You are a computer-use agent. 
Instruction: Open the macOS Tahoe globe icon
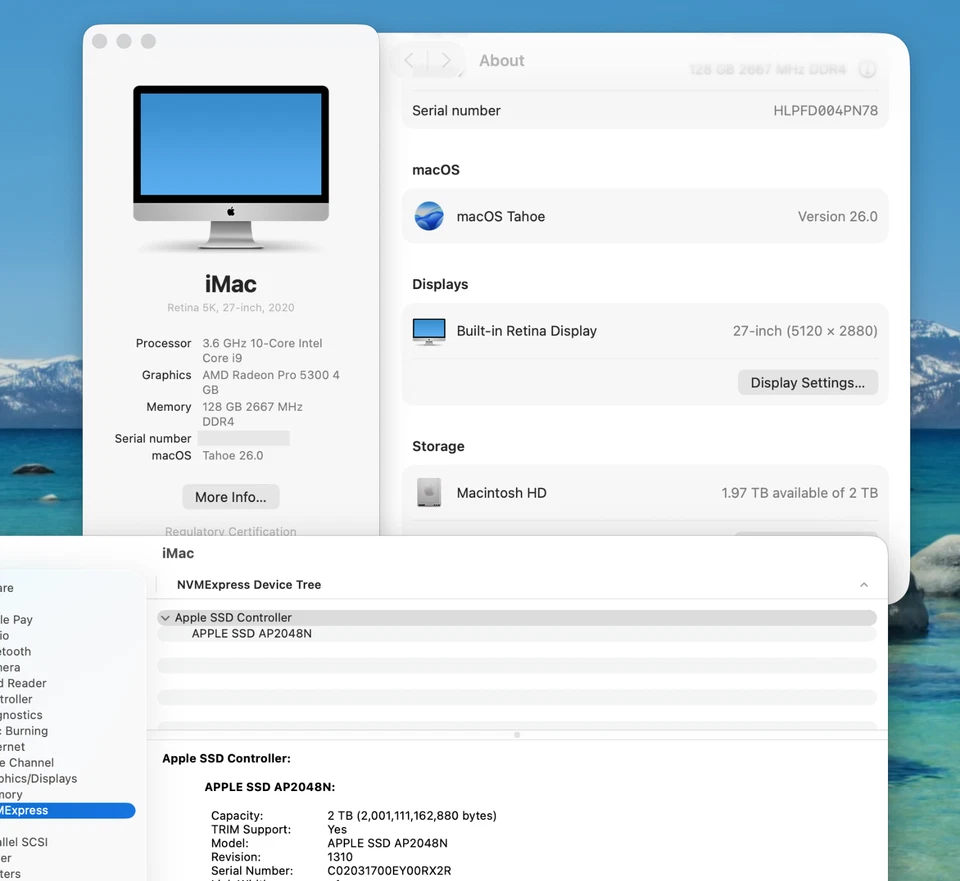tap(428, 216)
